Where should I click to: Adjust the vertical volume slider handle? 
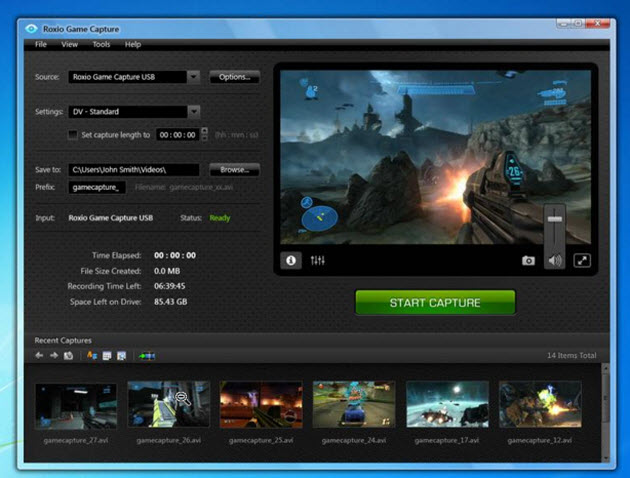(554, 219)
